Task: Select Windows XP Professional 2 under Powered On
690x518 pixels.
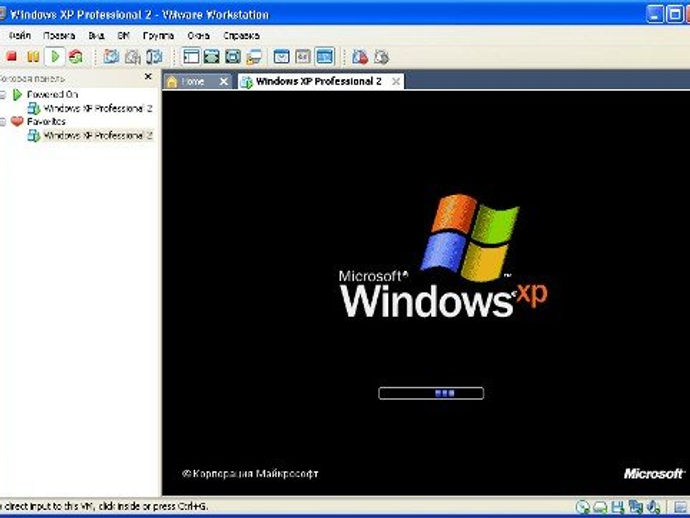Action: point(98,108)
